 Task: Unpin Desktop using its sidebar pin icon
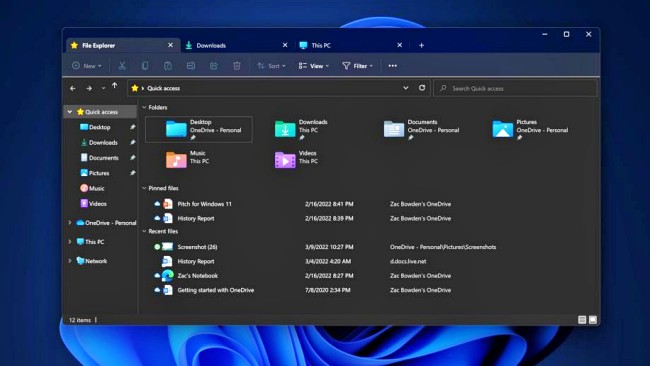tap(132, 127)
